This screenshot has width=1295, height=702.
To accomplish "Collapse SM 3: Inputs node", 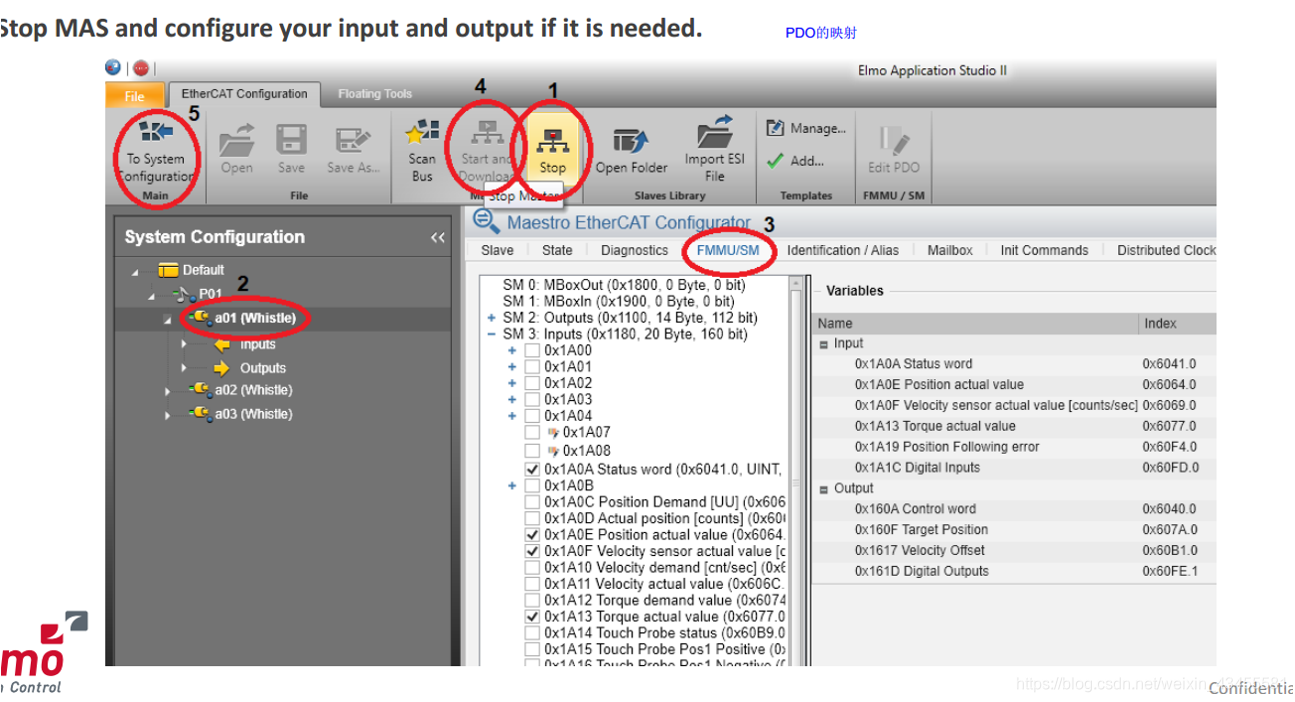I will click(x=491, y=334).
